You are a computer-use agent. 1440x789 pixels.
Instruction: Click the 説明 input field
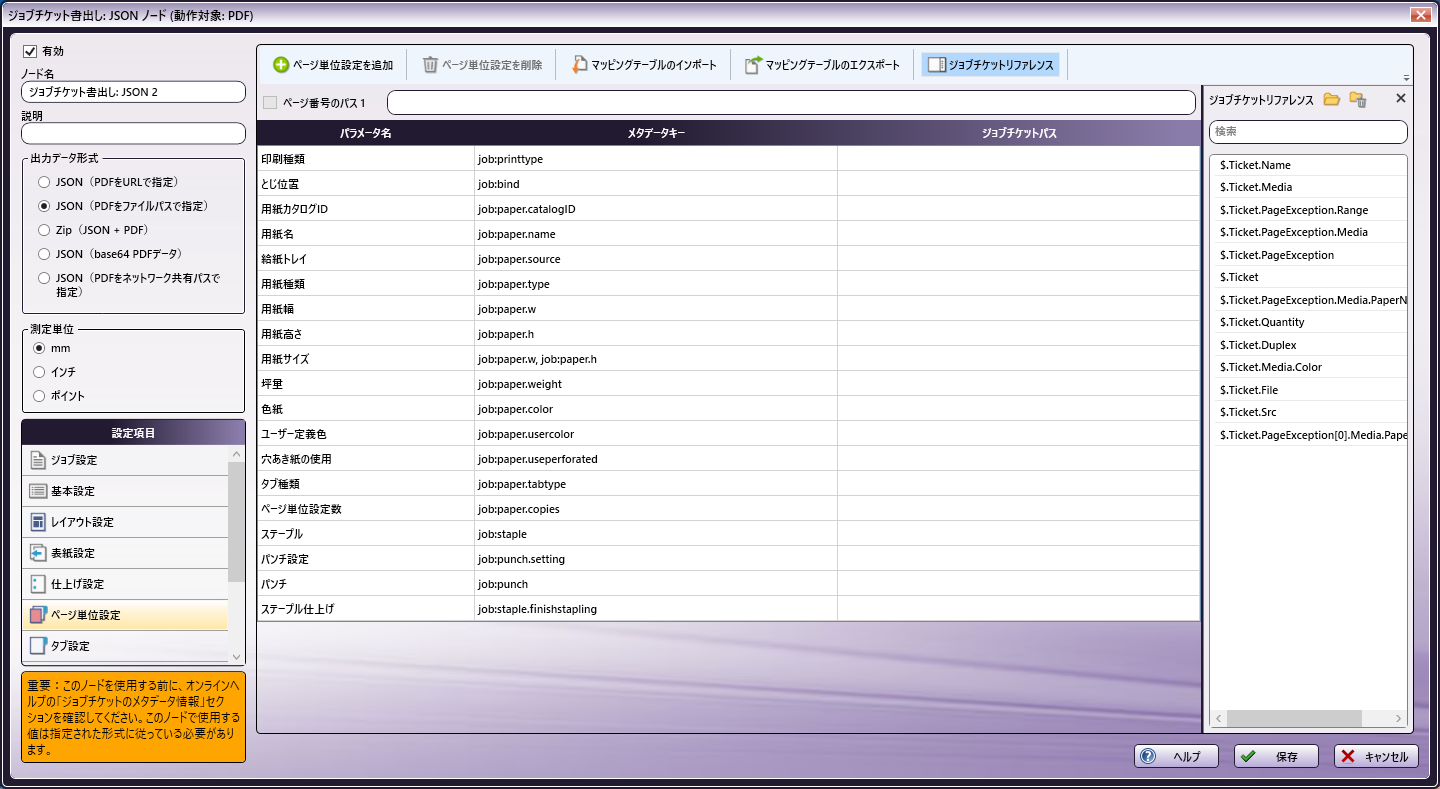coord(133,133)
